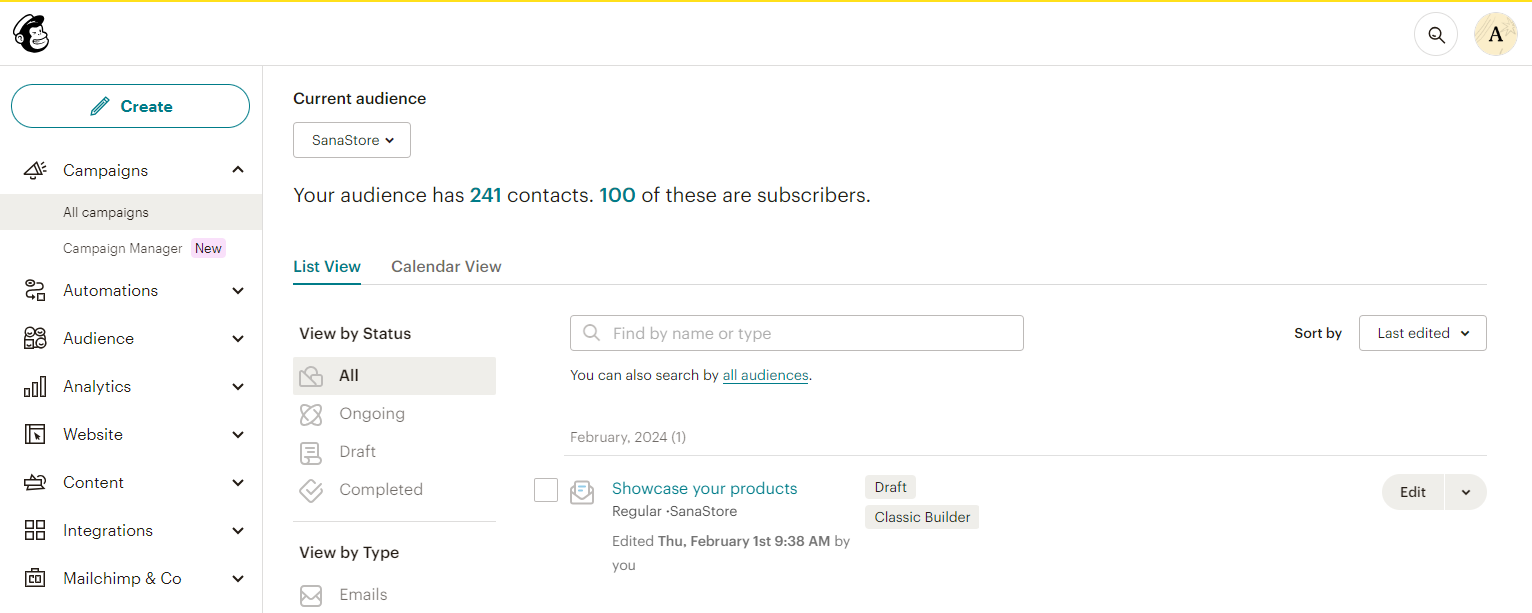1532x613 pixels.
Task: Click the February, 2024 (1) group heading
Action: (628, 437)
